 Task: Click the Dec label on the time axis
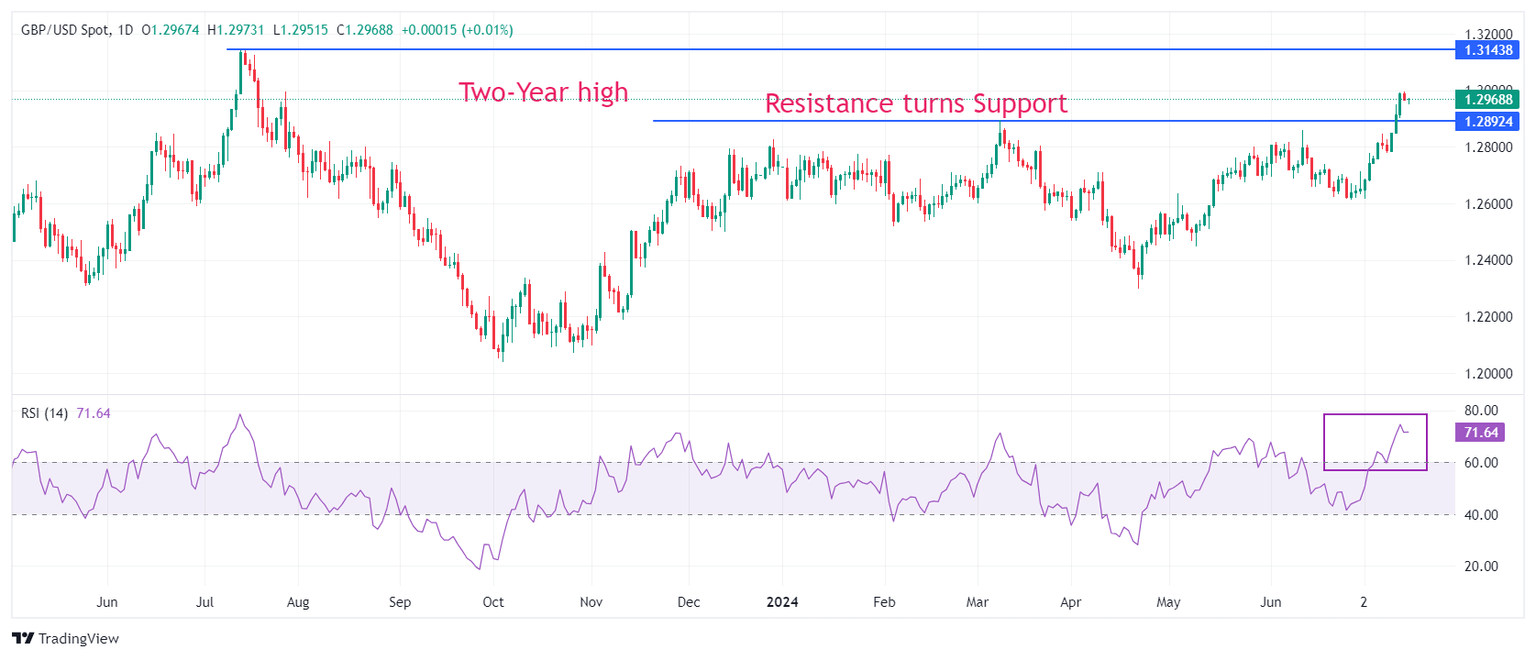pyautogui.click(x=686, y=603)
